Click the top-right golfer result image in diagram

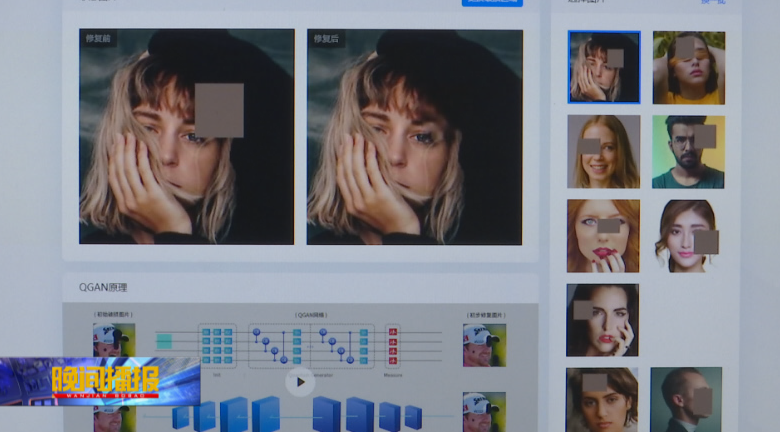[x=484, y=345]
